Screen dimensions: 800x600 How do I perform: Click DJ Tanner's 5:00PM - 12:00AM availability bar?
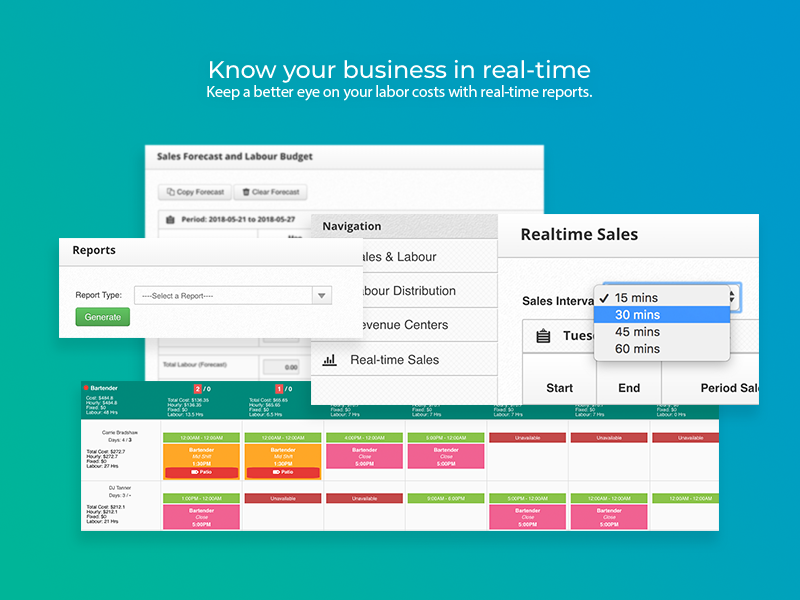[528, 498]
